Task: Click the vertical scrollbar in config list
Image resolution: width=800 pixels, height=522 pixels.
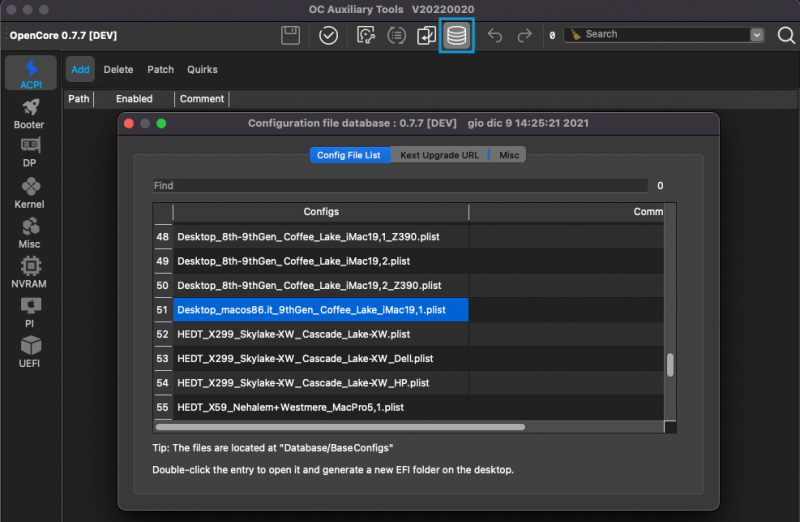Action: click(x=670, y=364)
